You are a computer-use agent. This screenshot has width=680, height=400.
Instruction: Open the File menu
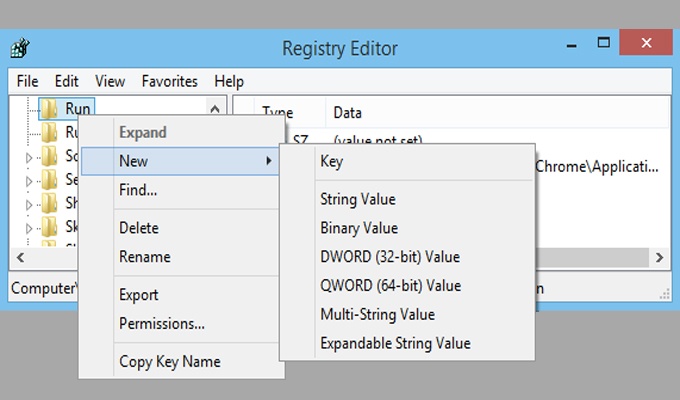pyautogui.click(x=27, y=81)
